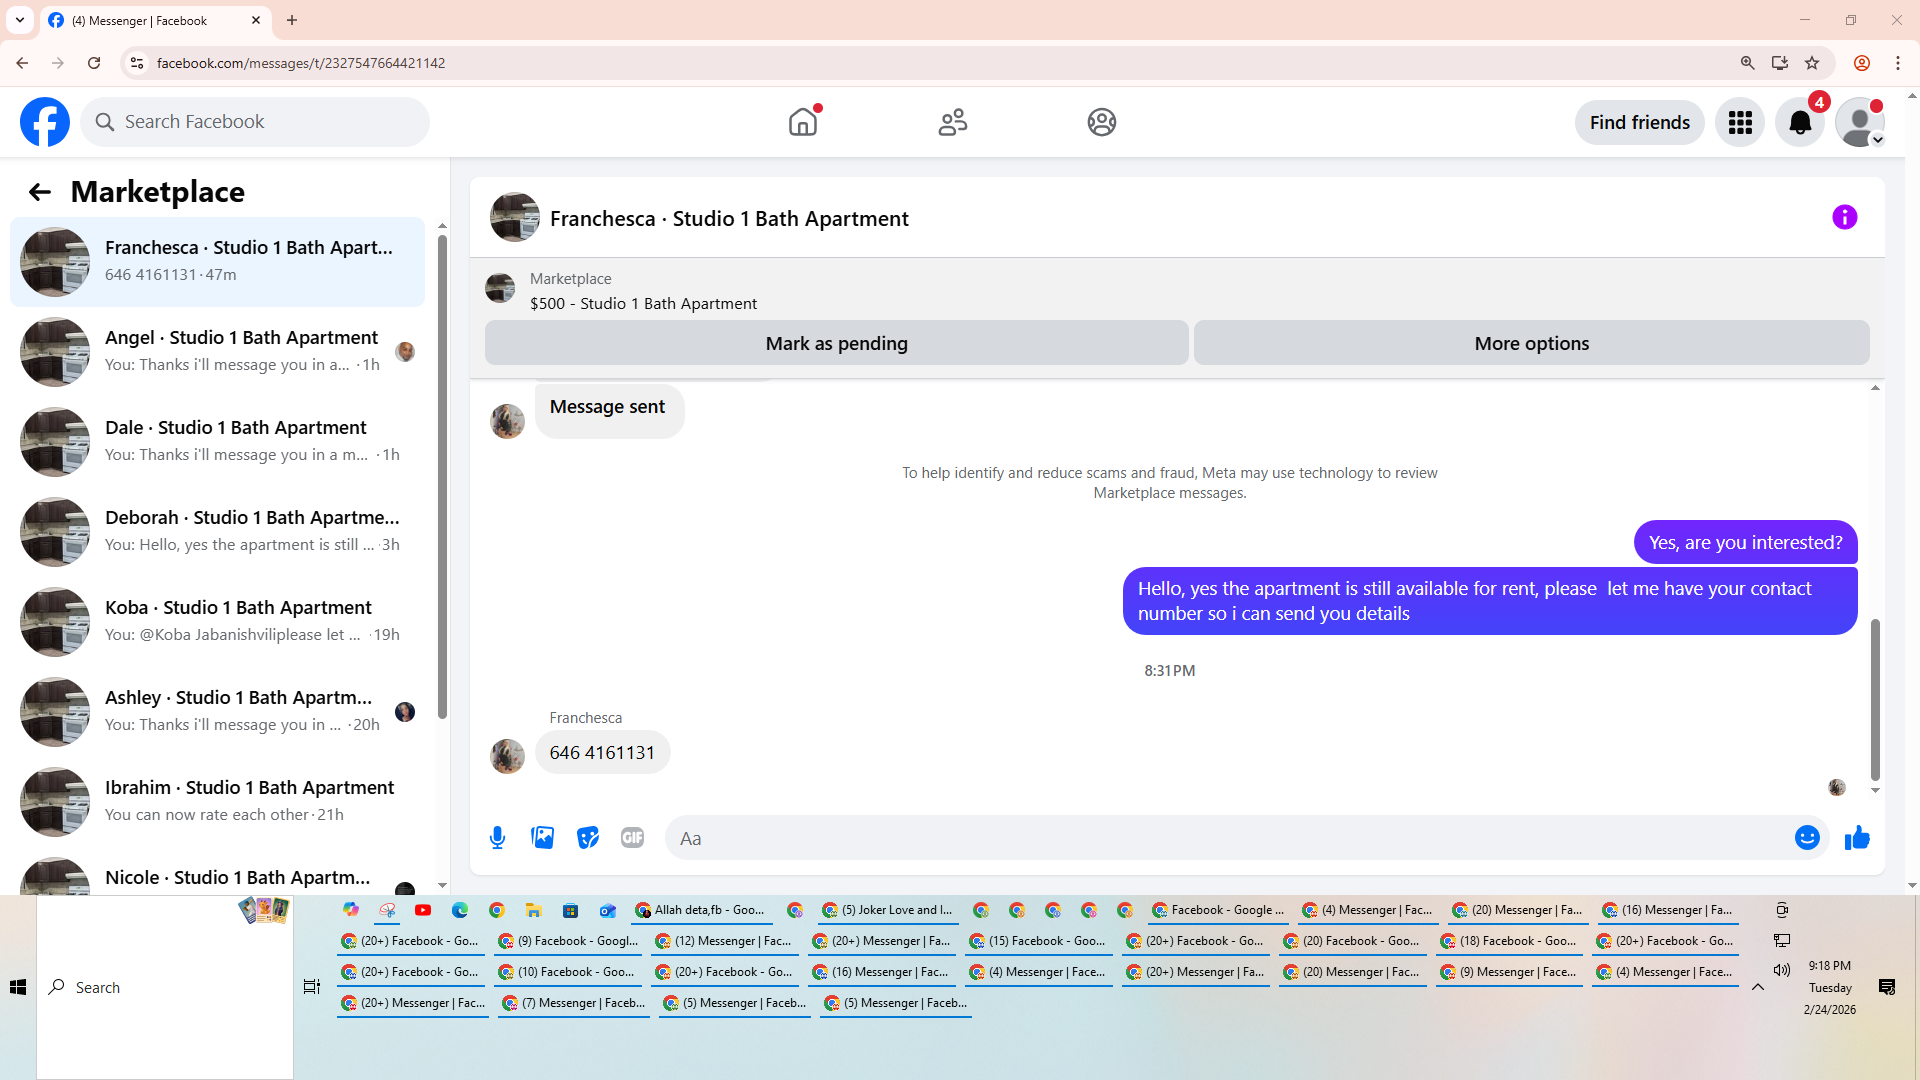Click the Find friends button
Image resolution: width=1920 pixels, height=1080 pixels.
[x=1639, y=122]
